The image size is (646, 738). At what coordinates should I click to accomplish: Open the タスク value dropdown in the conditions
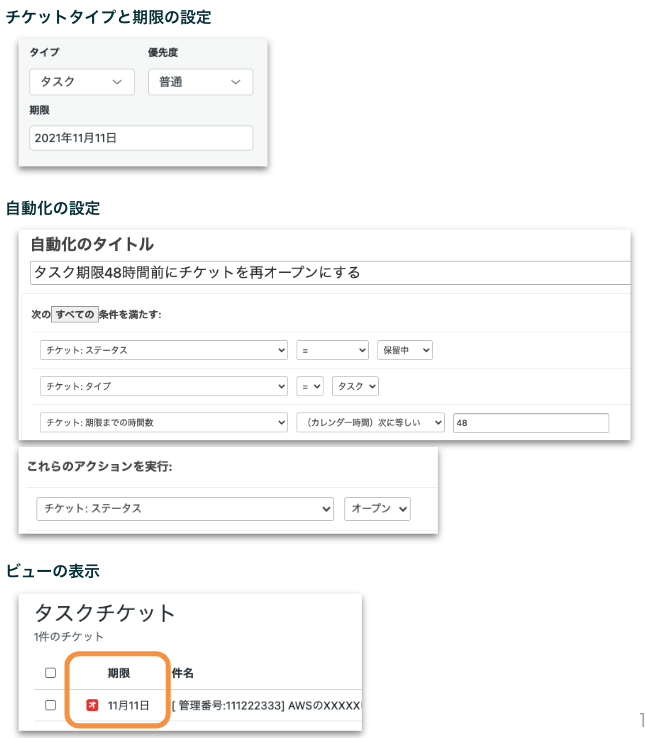point(356,386)
